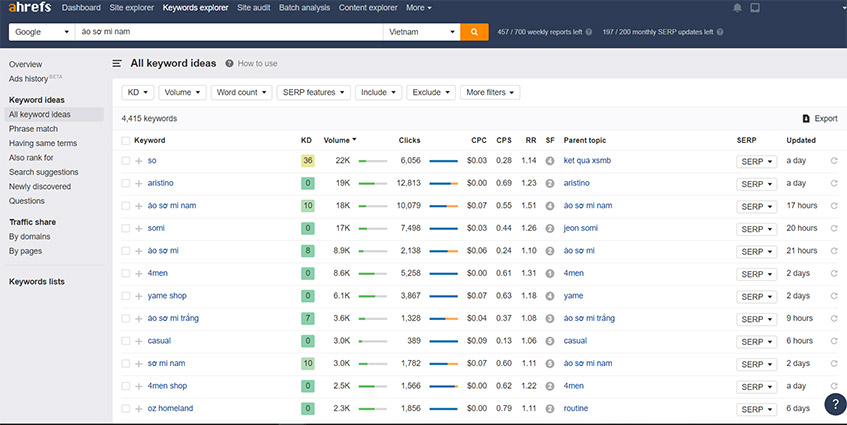Click the KD score 36 badge

click(x=307, y=160)
